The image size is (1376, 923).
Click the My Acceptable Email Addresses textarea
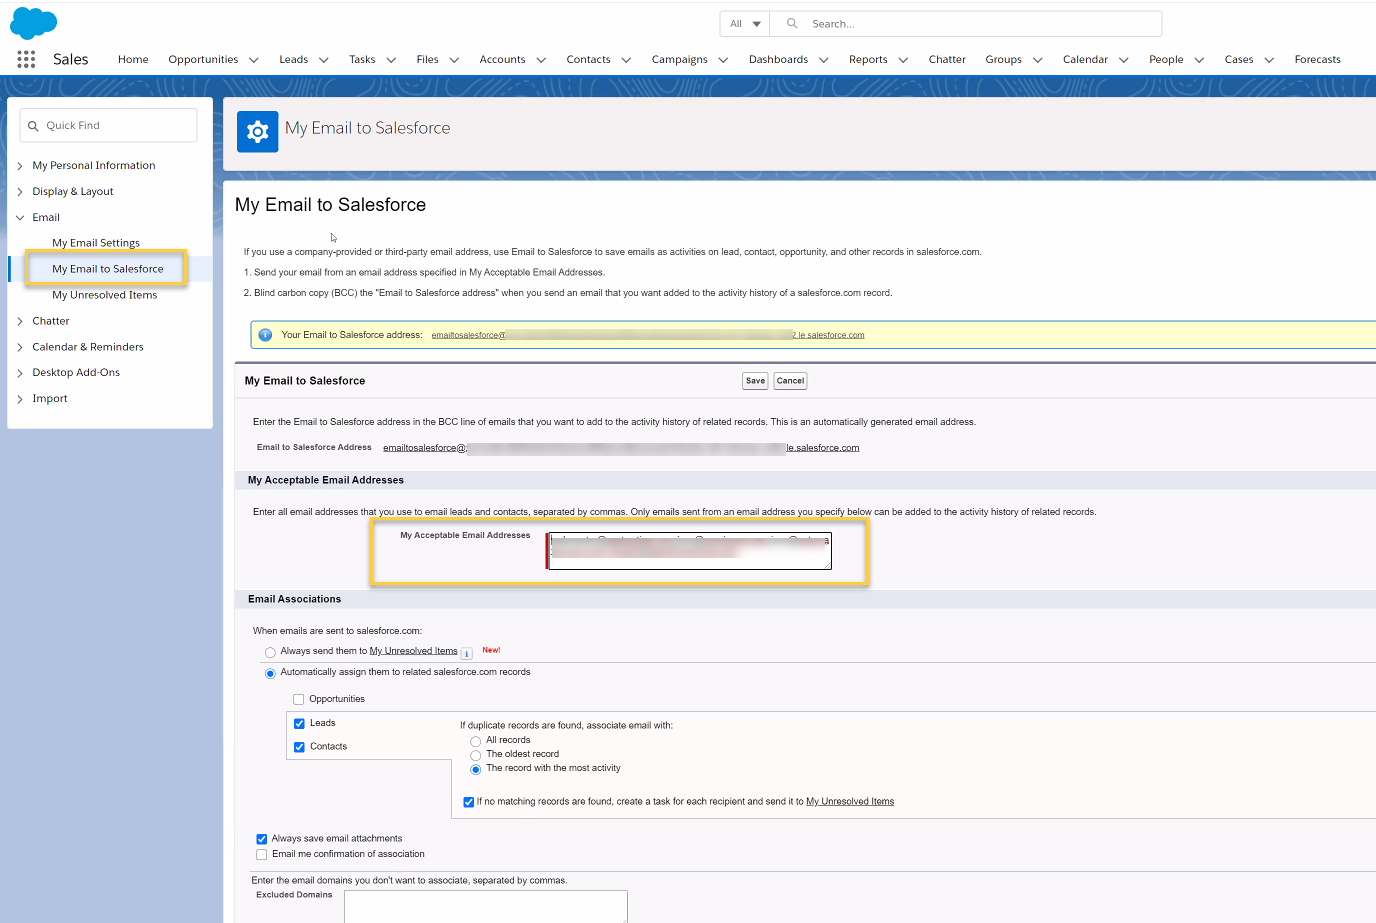(x=690, y=551)
